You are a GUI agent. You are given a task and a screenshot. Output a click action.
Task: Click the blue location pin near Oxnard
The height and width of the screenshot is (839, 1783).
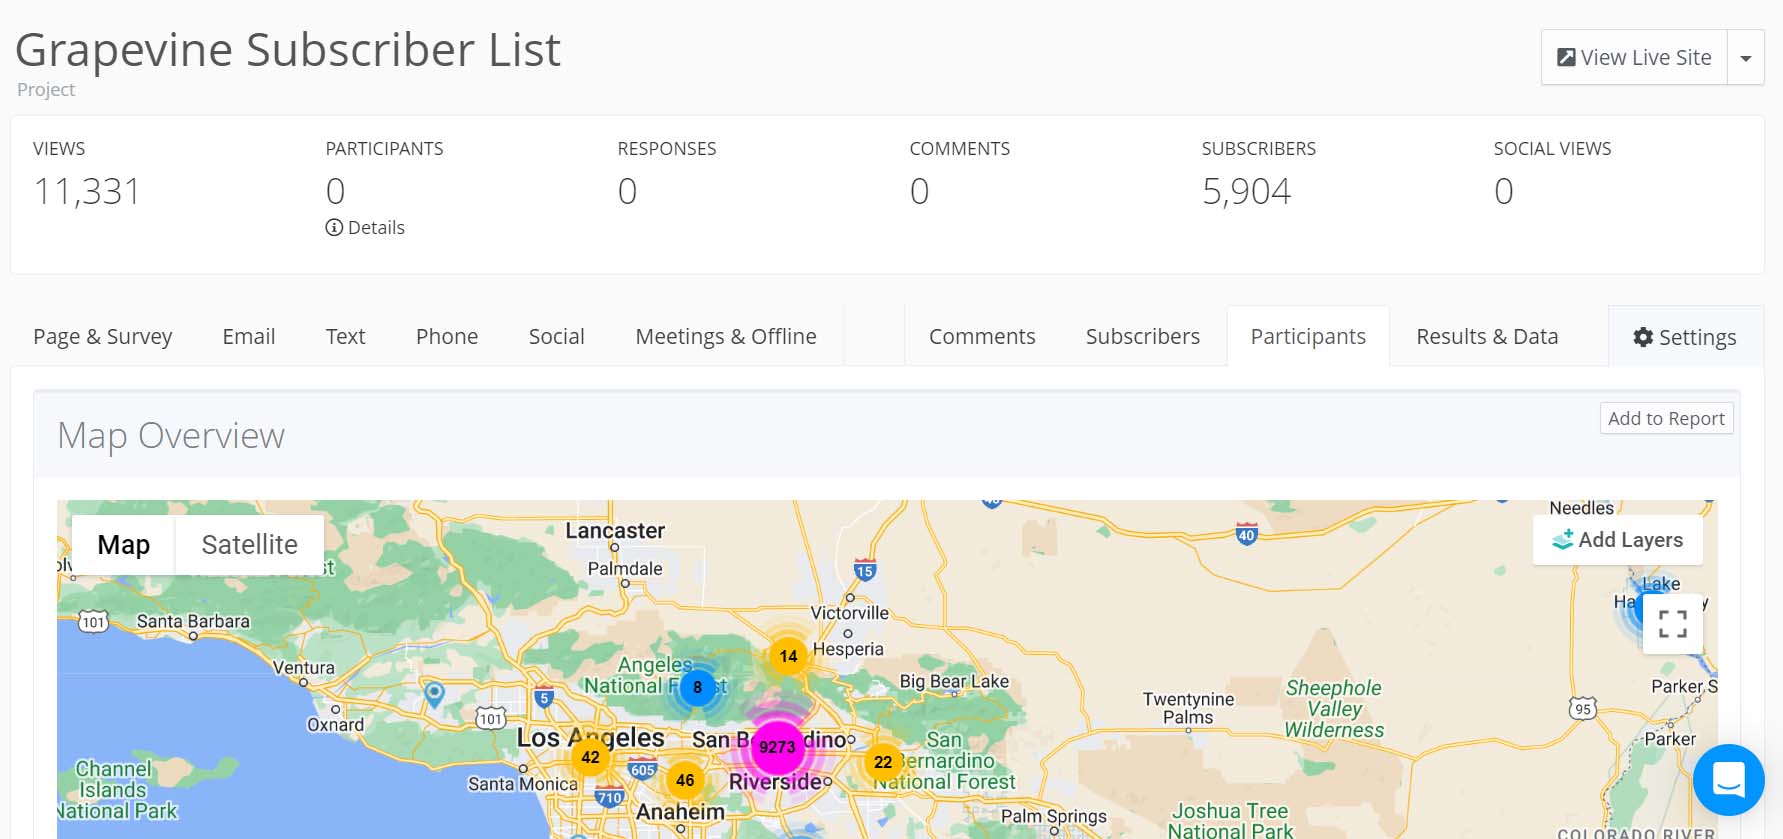pos(434,692)
